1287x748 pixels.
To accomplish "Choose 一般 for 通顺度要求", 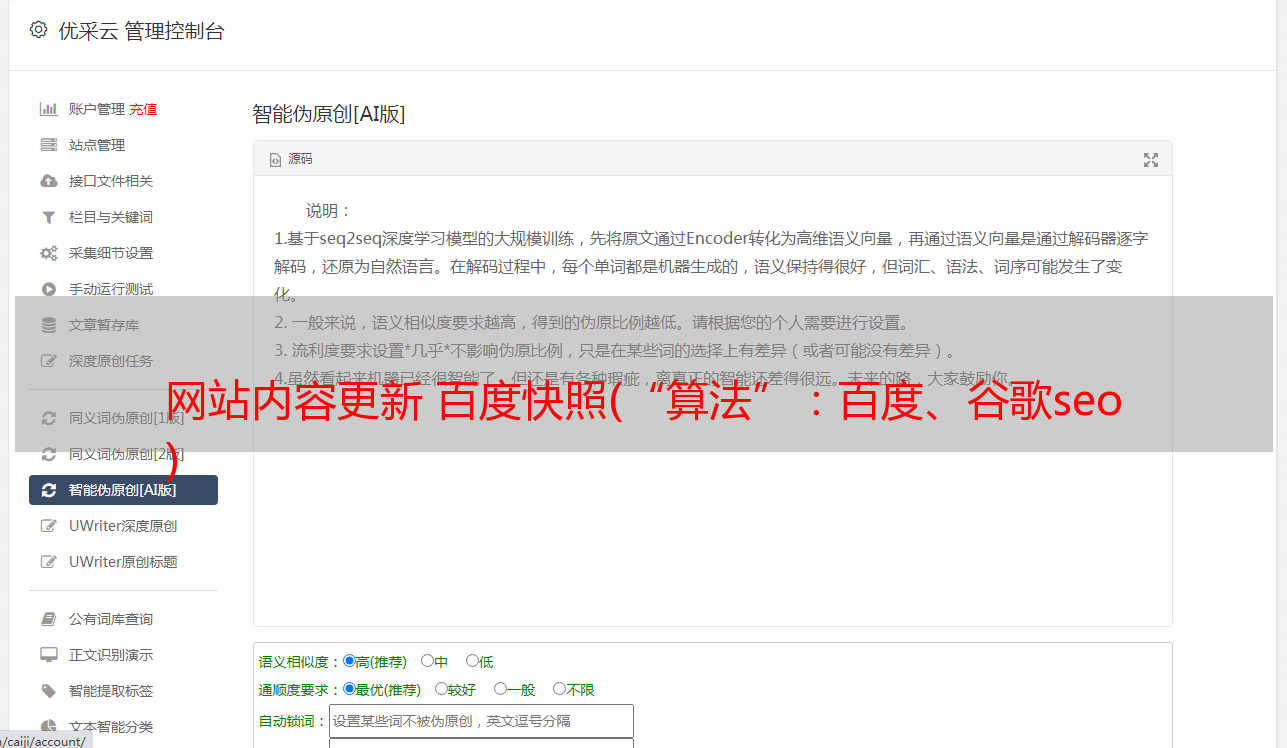I will tap(499, 689).
